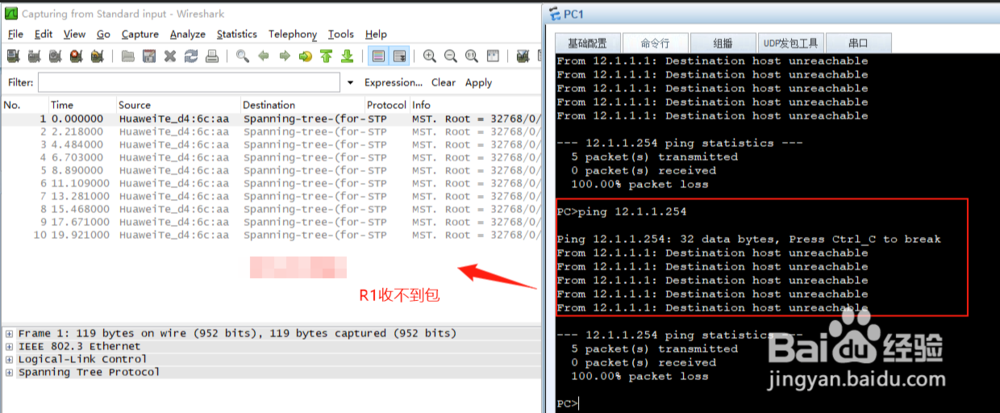
Task: Zoom in on packet text
Action: point(430,56)
